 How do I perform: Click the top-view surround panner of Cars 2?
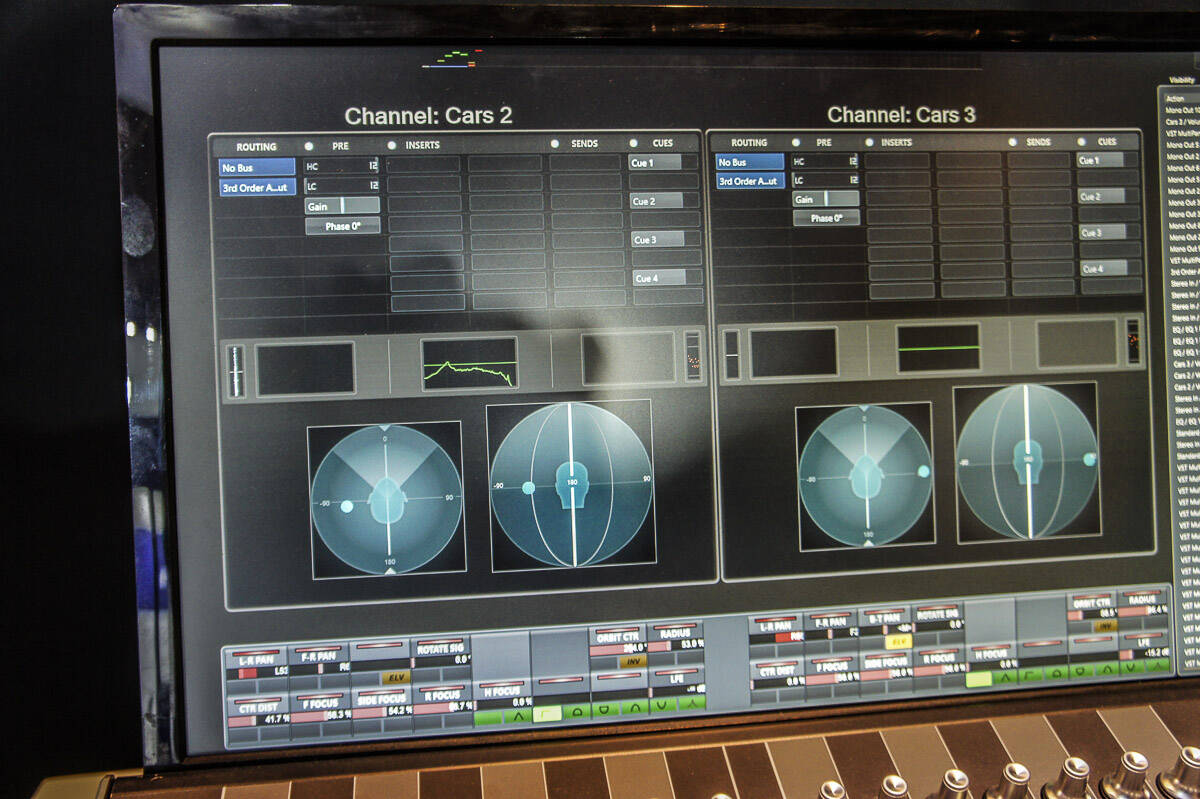tap(385, 499)
